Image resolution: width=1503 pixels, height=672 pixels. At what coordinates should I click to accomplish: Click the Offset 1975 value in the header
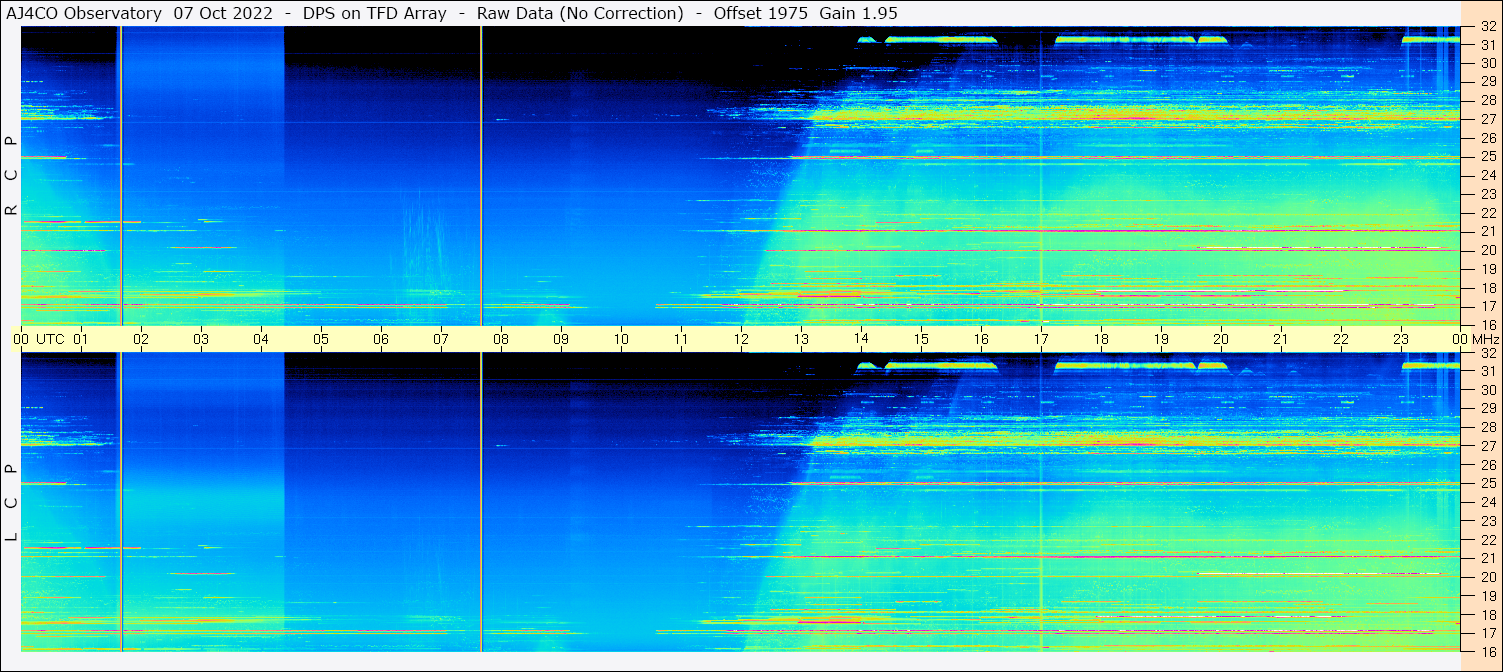(x=761, y=13)
